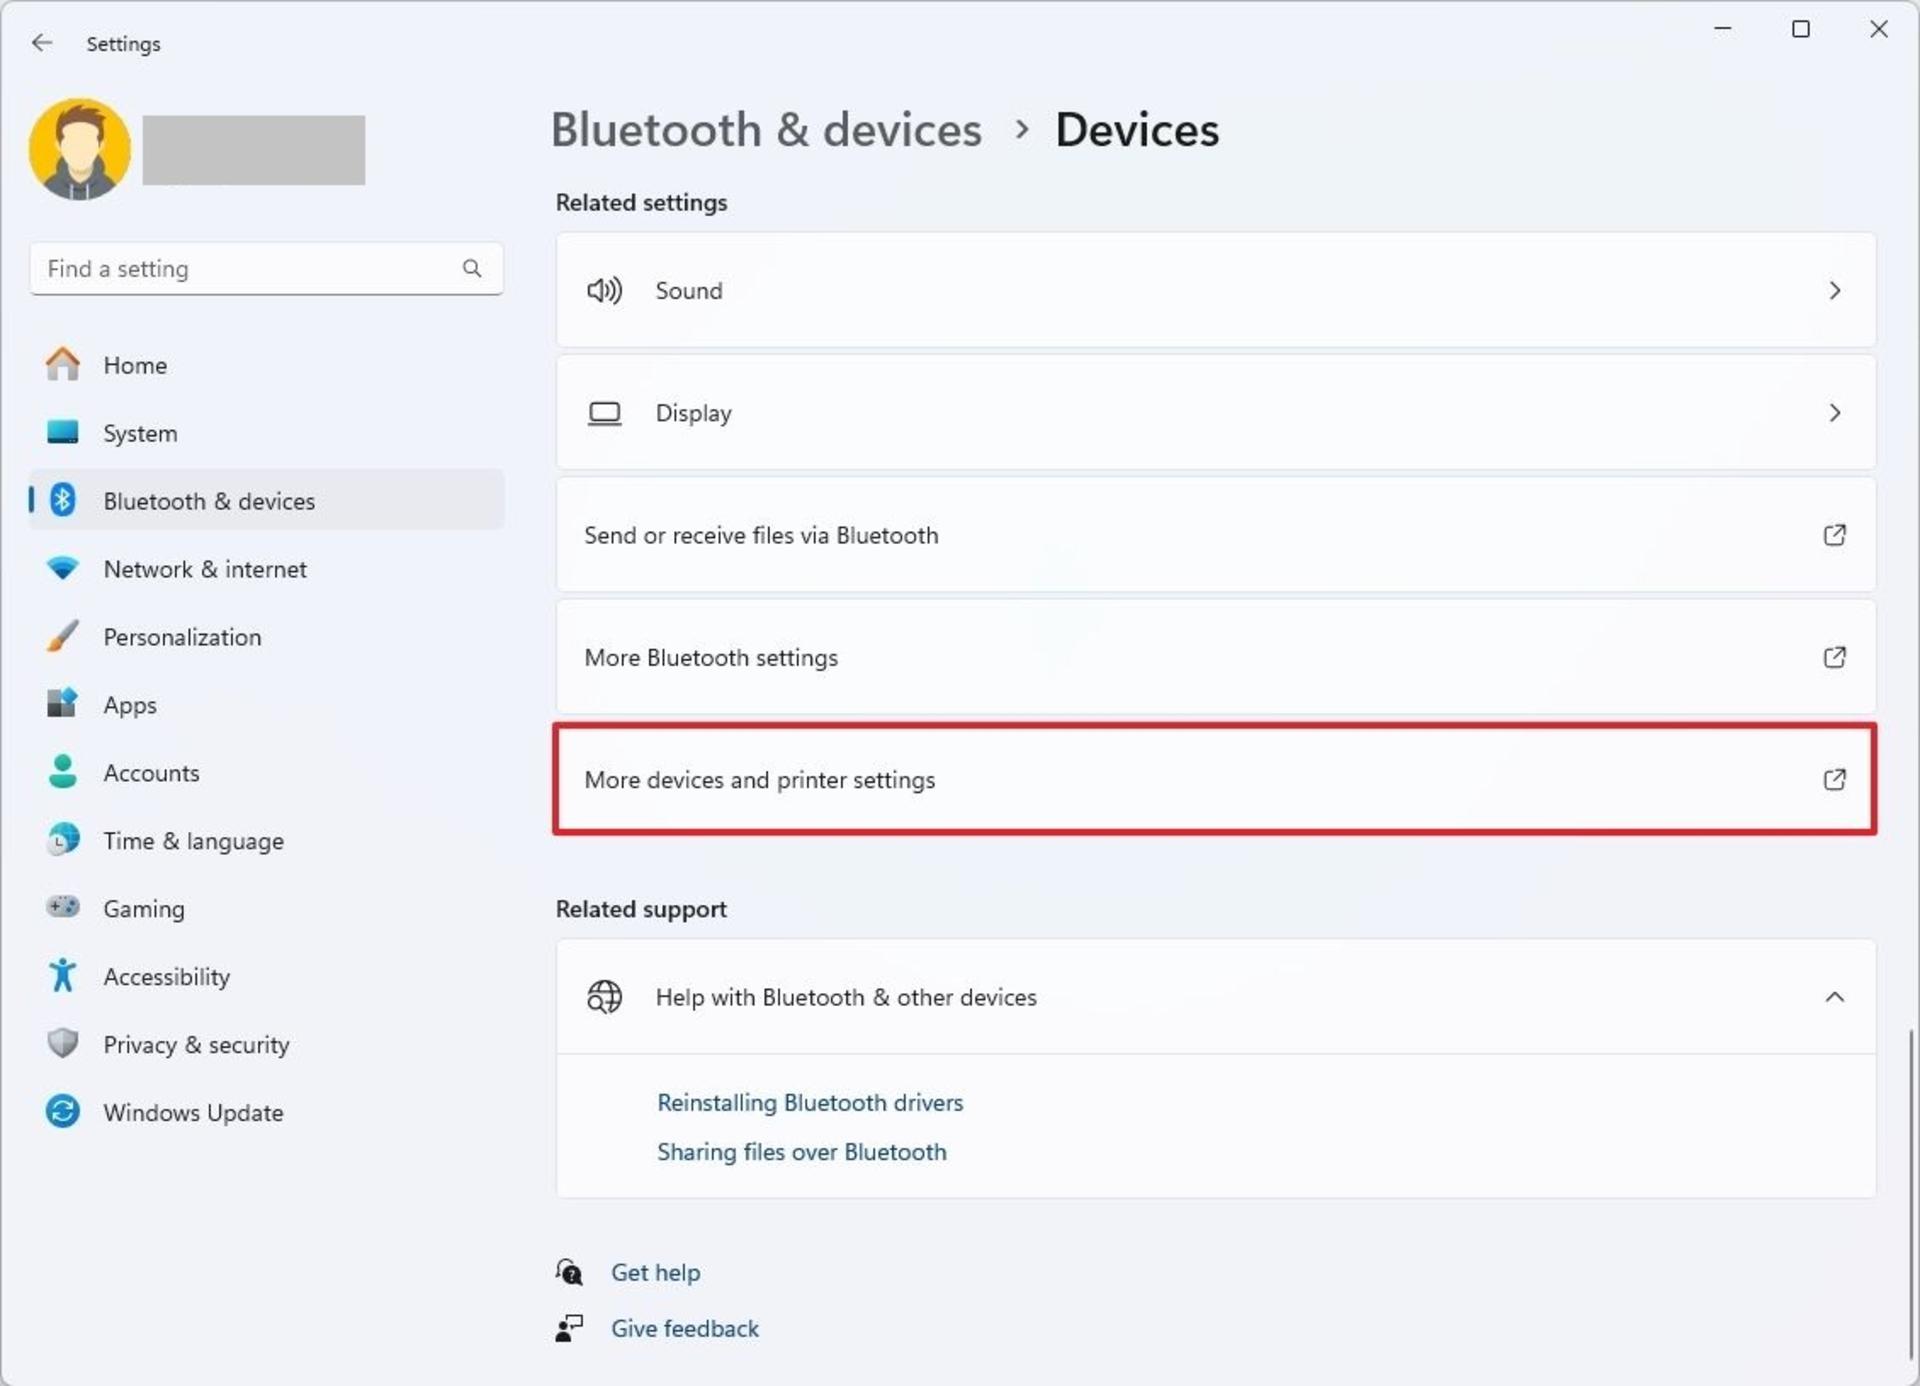Click the Bluetooth icon in sidebar

coord(62,500)
